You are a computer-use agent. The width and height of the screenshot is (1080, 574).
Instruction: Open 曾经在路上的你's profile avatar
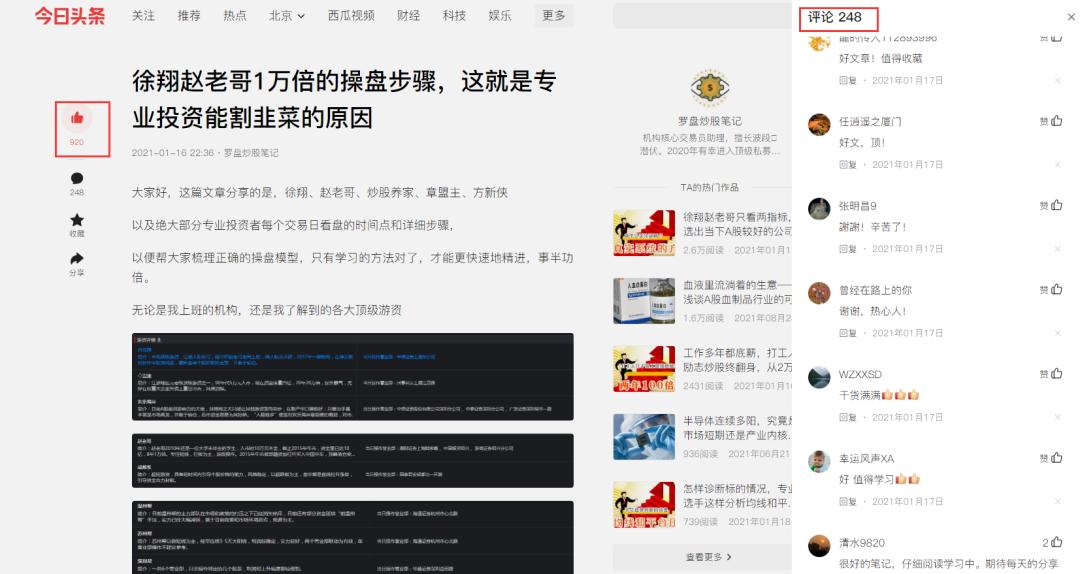click(x=819, y=293)
